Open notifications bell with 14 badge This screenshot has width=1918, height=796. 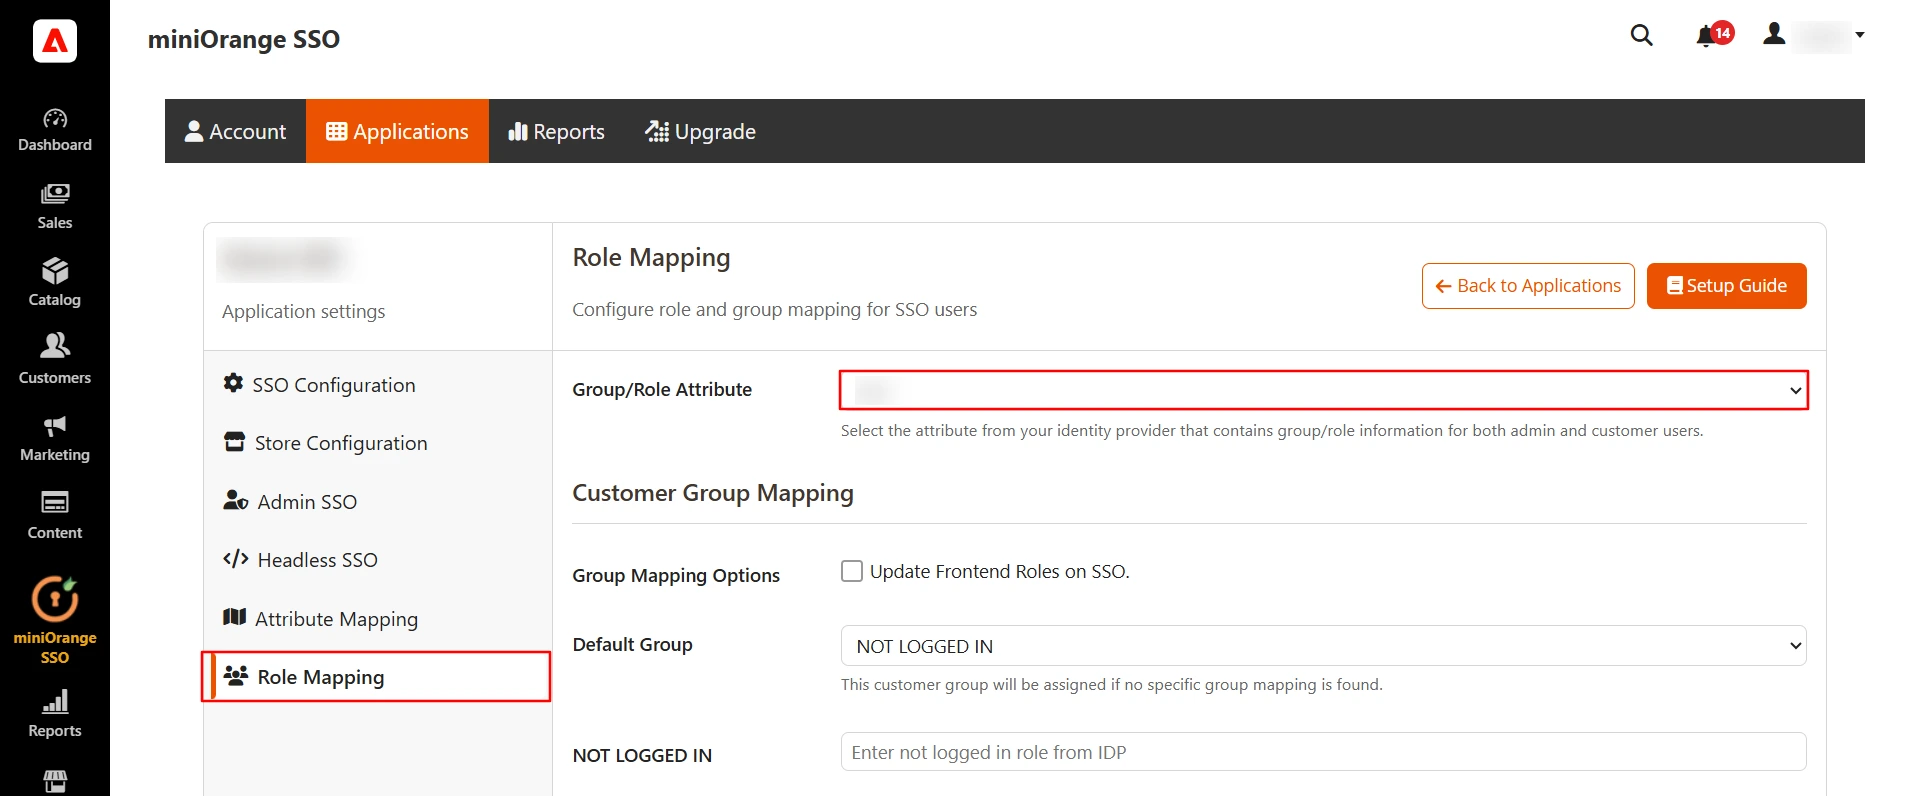click(x=1713, y=35)
